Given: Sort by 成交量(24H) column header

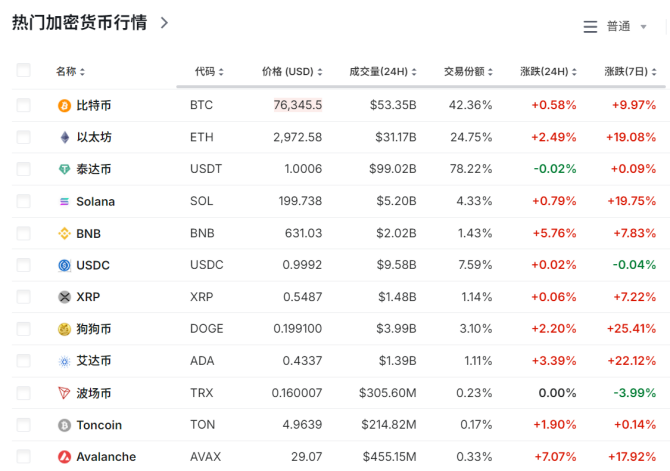Looking at the screenshot, I should 382,72.
